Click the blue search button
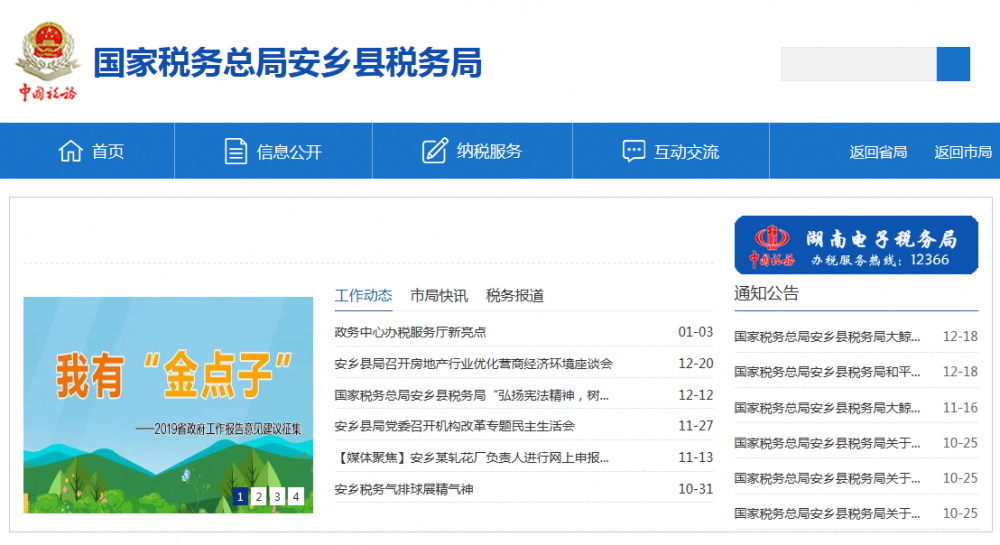Viewport: 1000px width, 545px height. point(953,64)
